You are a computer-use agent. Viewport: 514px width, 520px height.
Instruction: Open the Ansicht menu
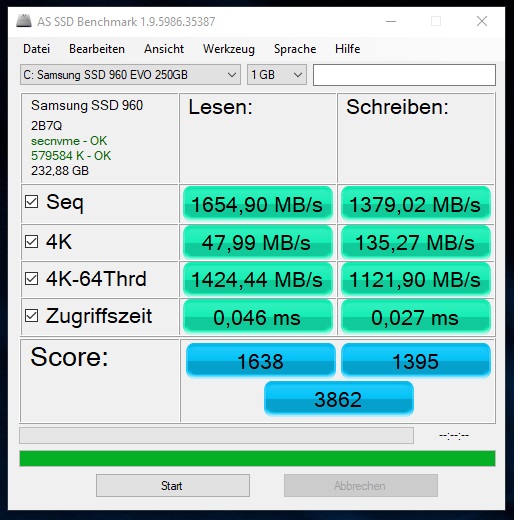(164, 49)
